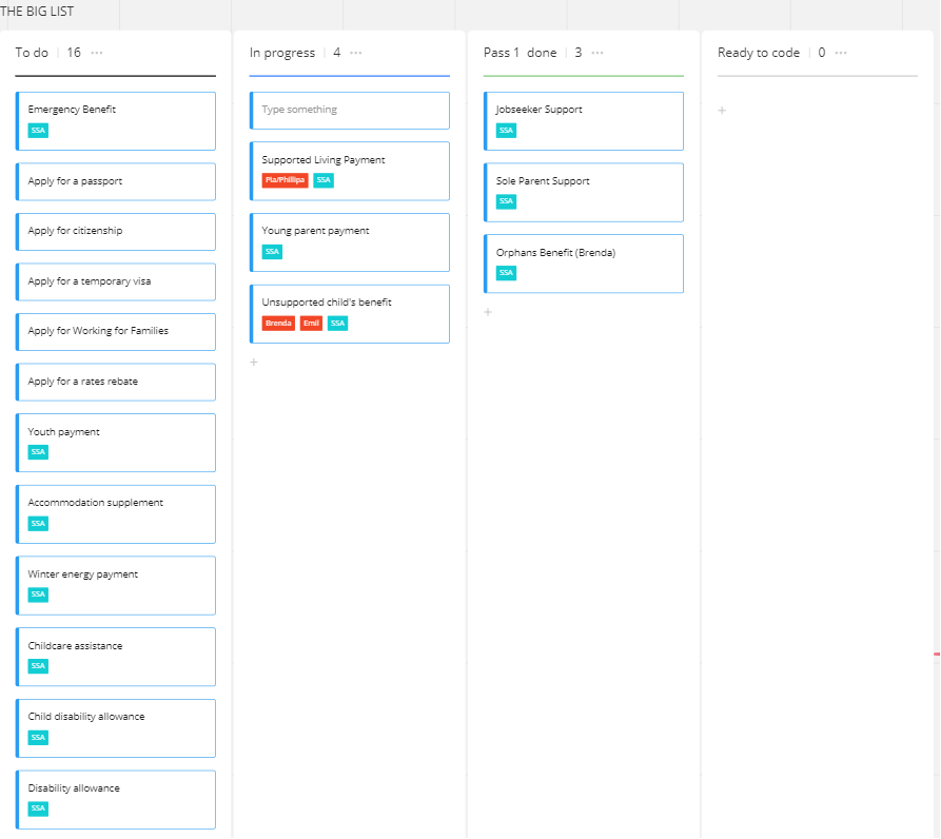Open the Apply for a passport card

coord(116,182)
